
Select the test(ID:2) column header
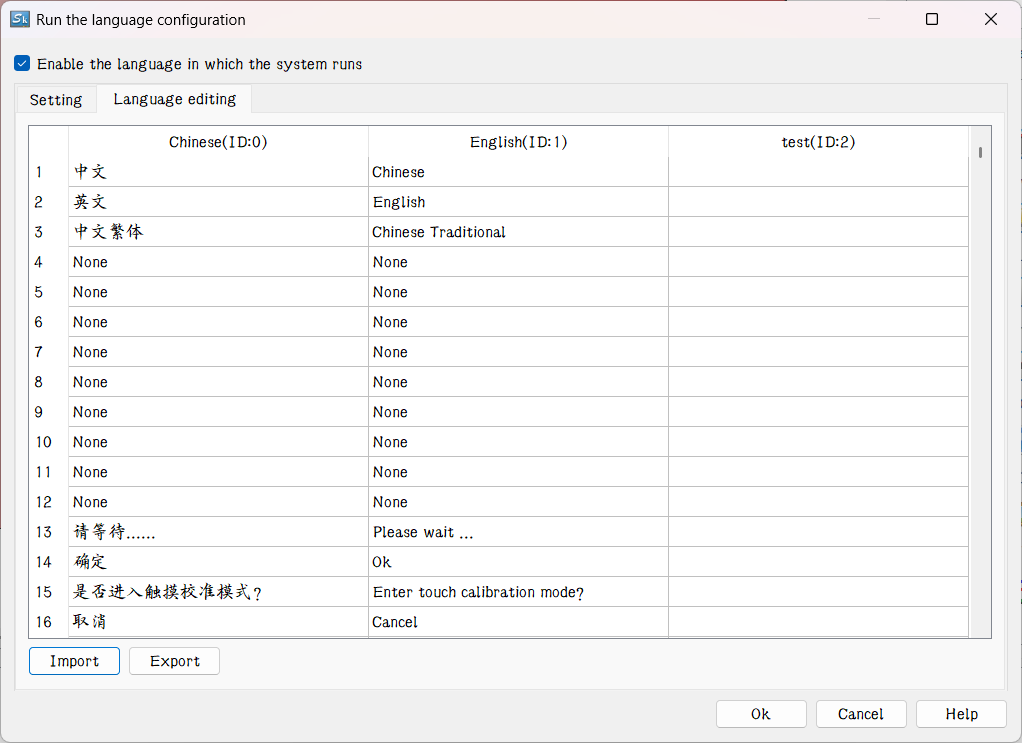tap(818, 142)
